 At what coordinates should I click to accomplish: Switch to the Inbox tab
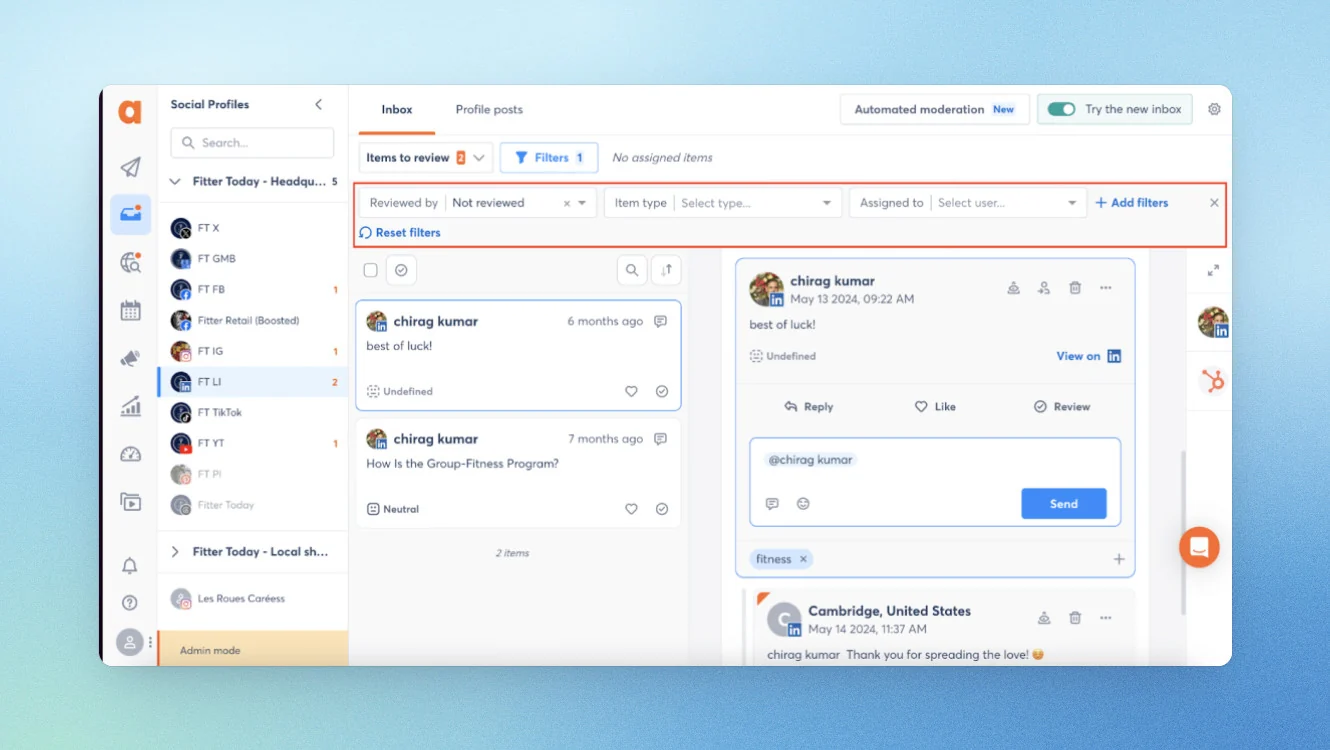pyautogui.click(x=397, y=110)
